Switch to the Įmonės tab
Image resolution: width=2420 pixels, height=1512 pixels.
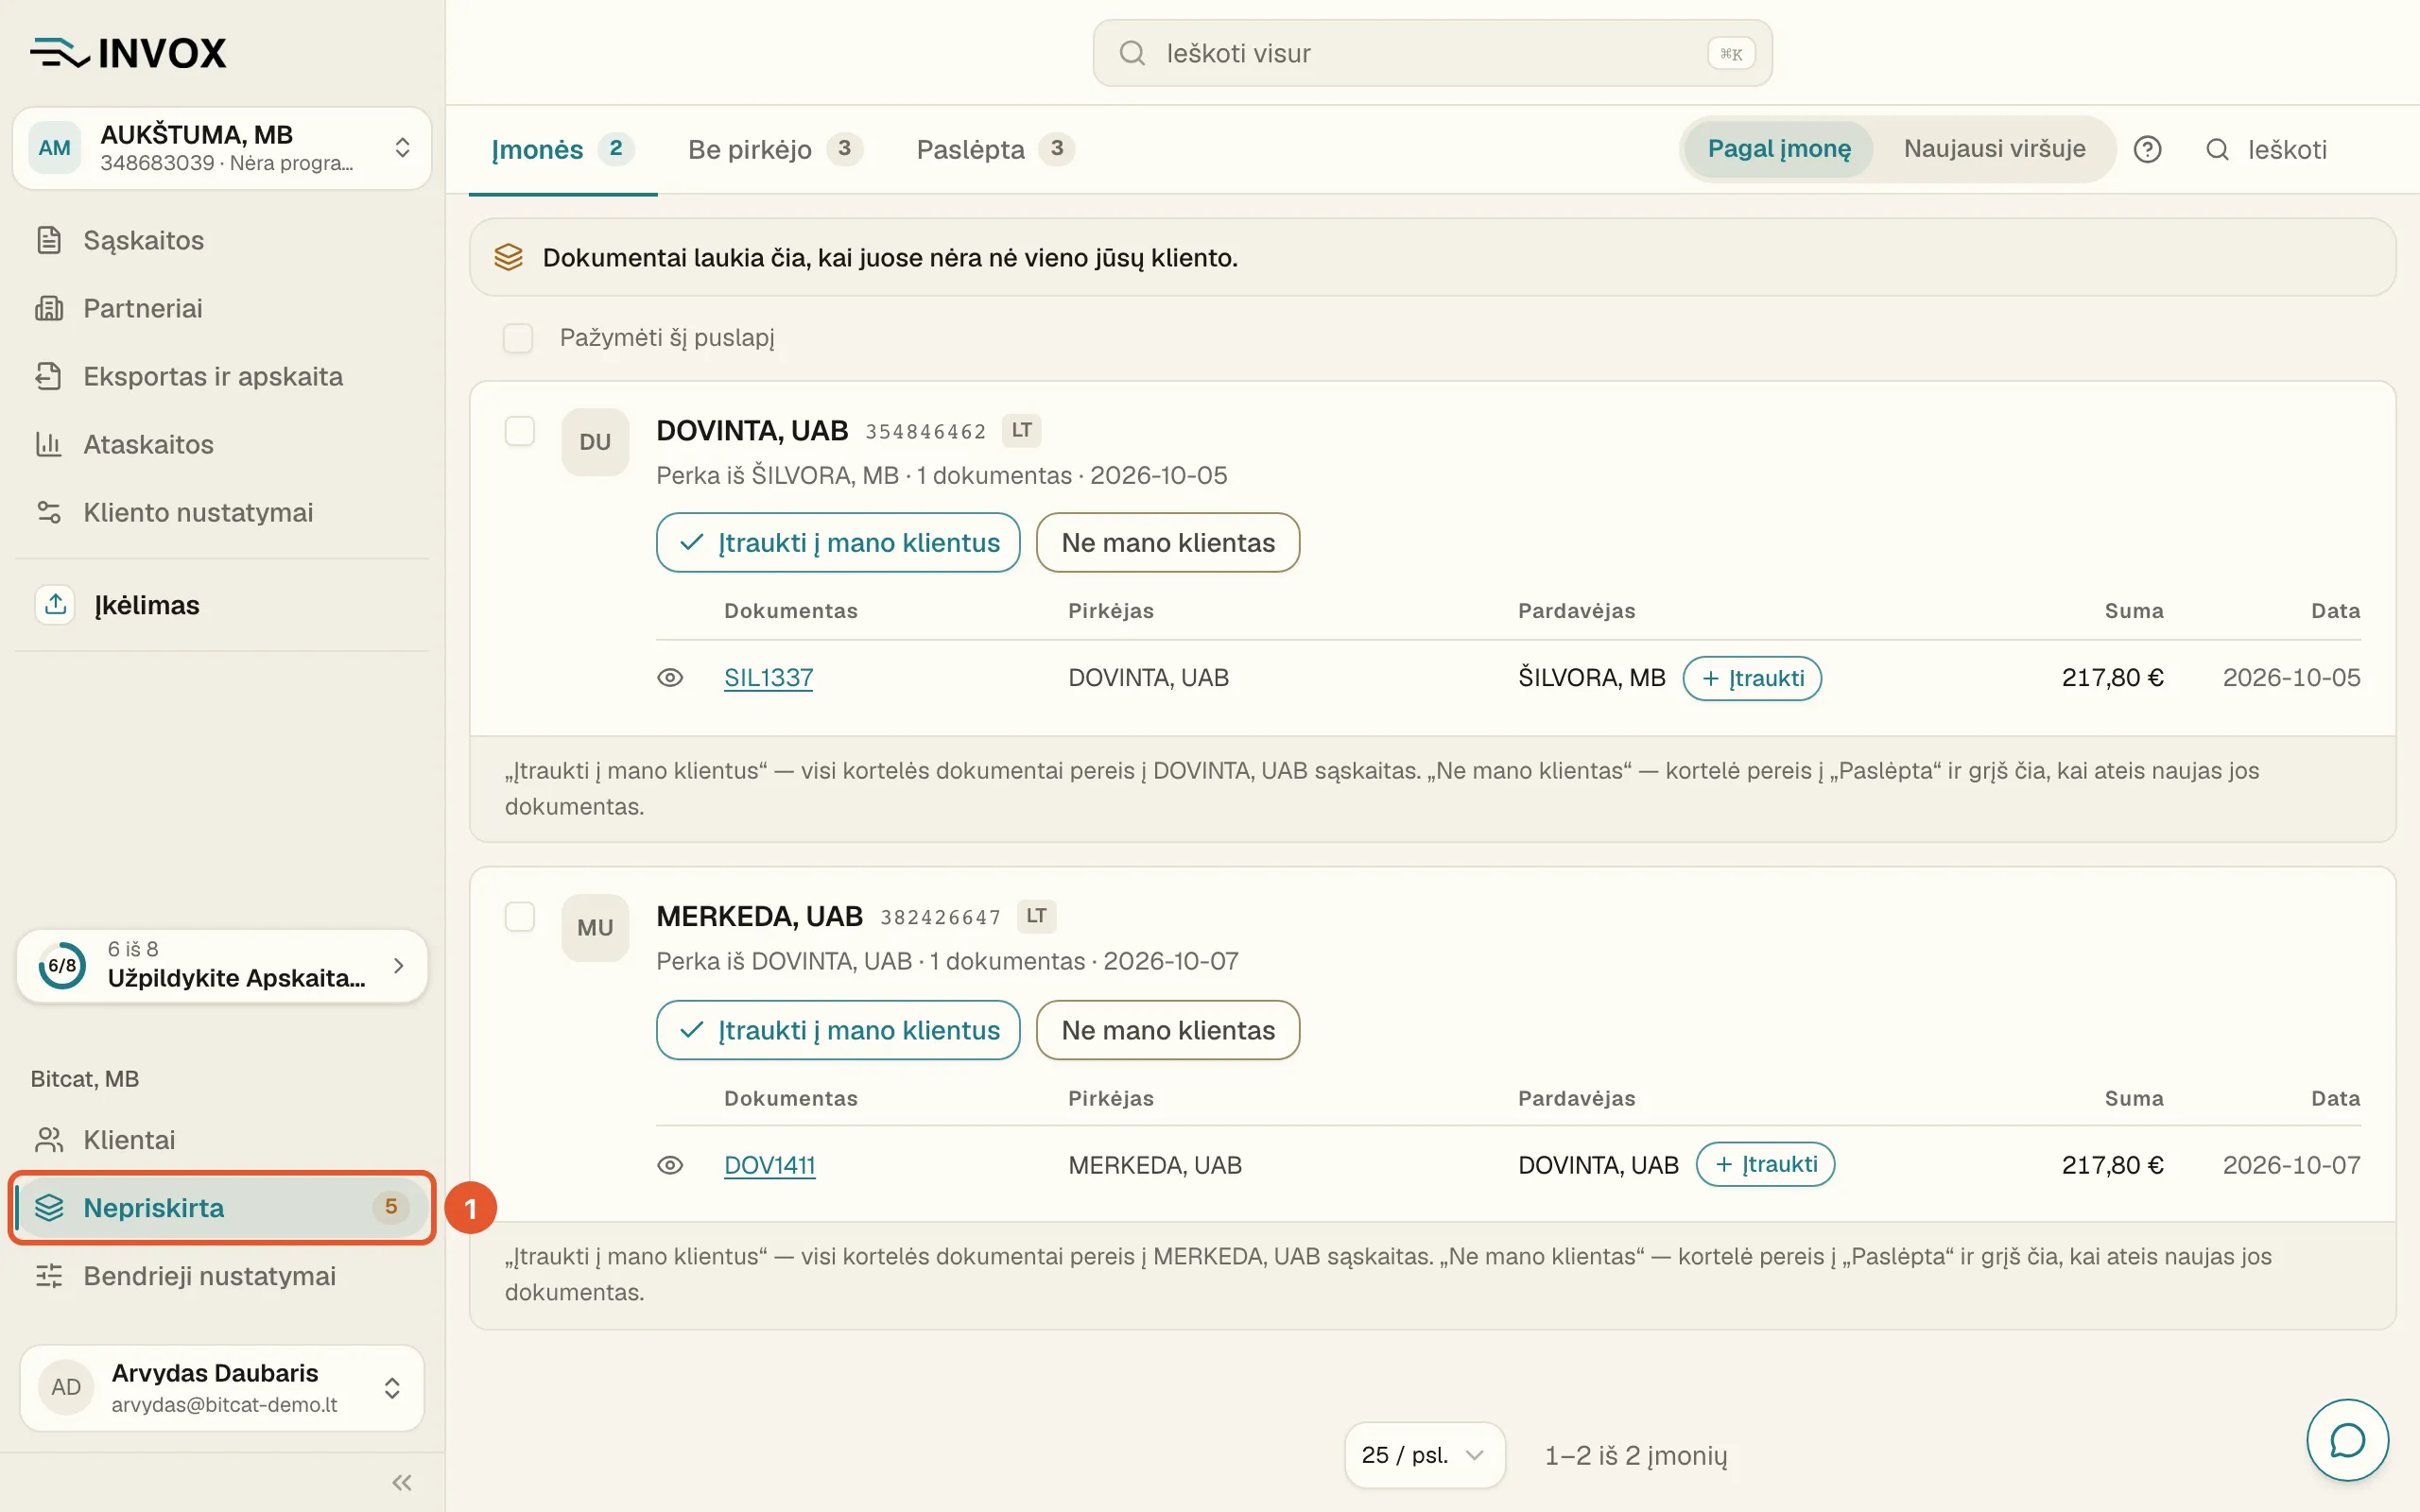(x=562, y=149)
